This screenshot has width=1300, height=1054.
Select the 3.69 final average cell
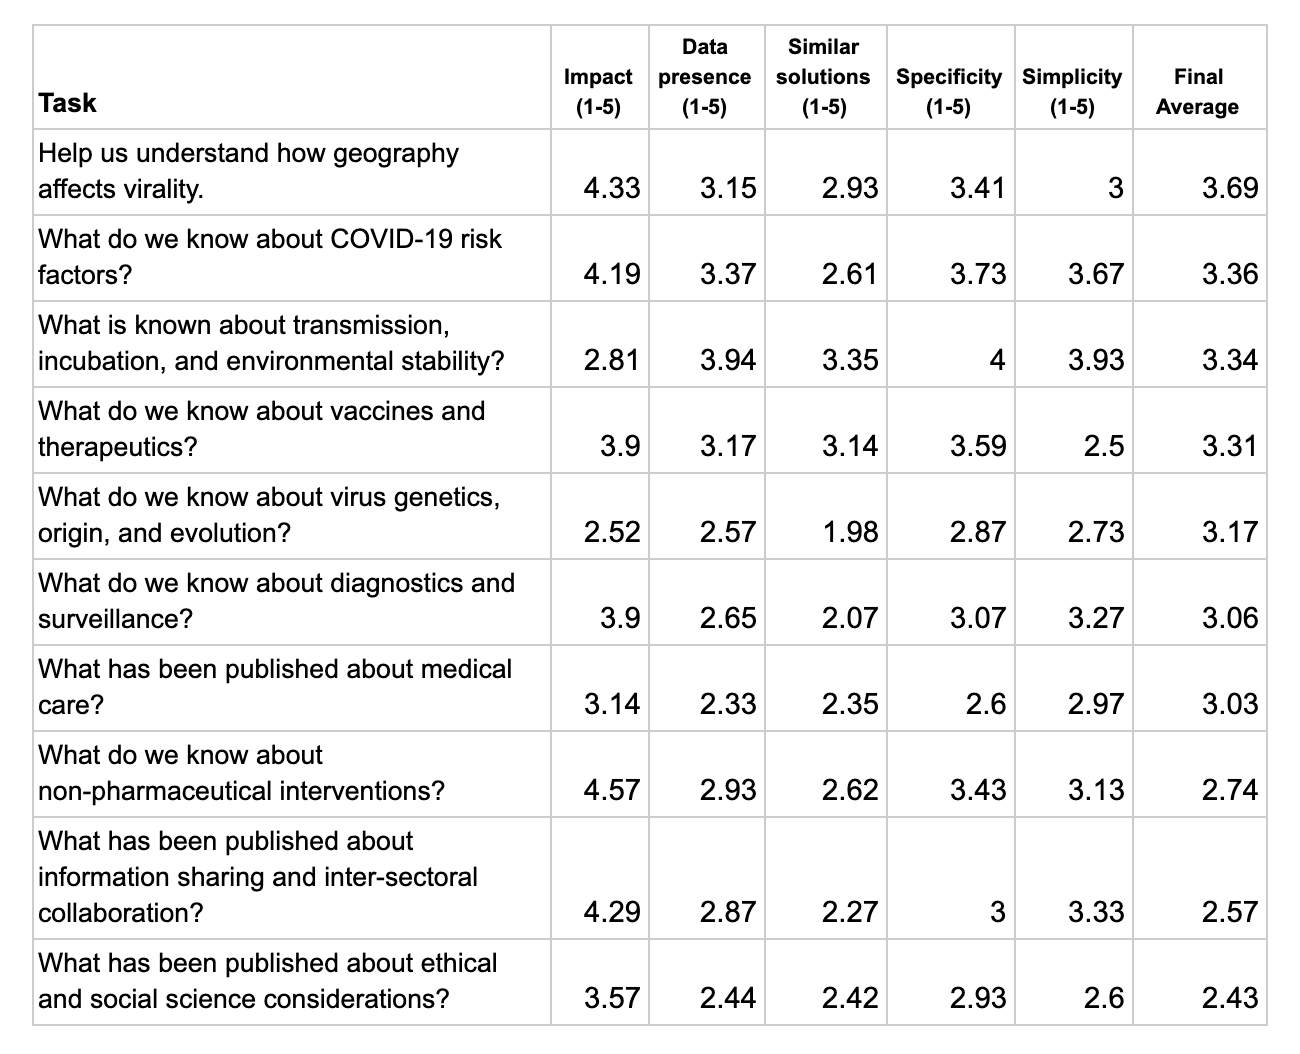(x=1199, y=172)
